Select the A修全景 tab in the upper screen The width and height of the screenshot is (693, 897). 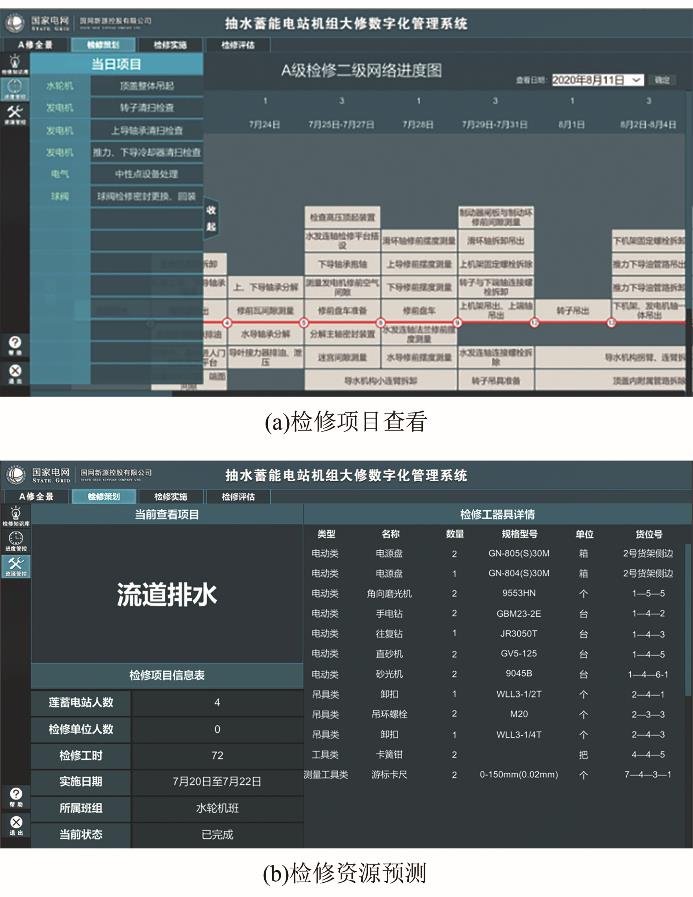36,46
